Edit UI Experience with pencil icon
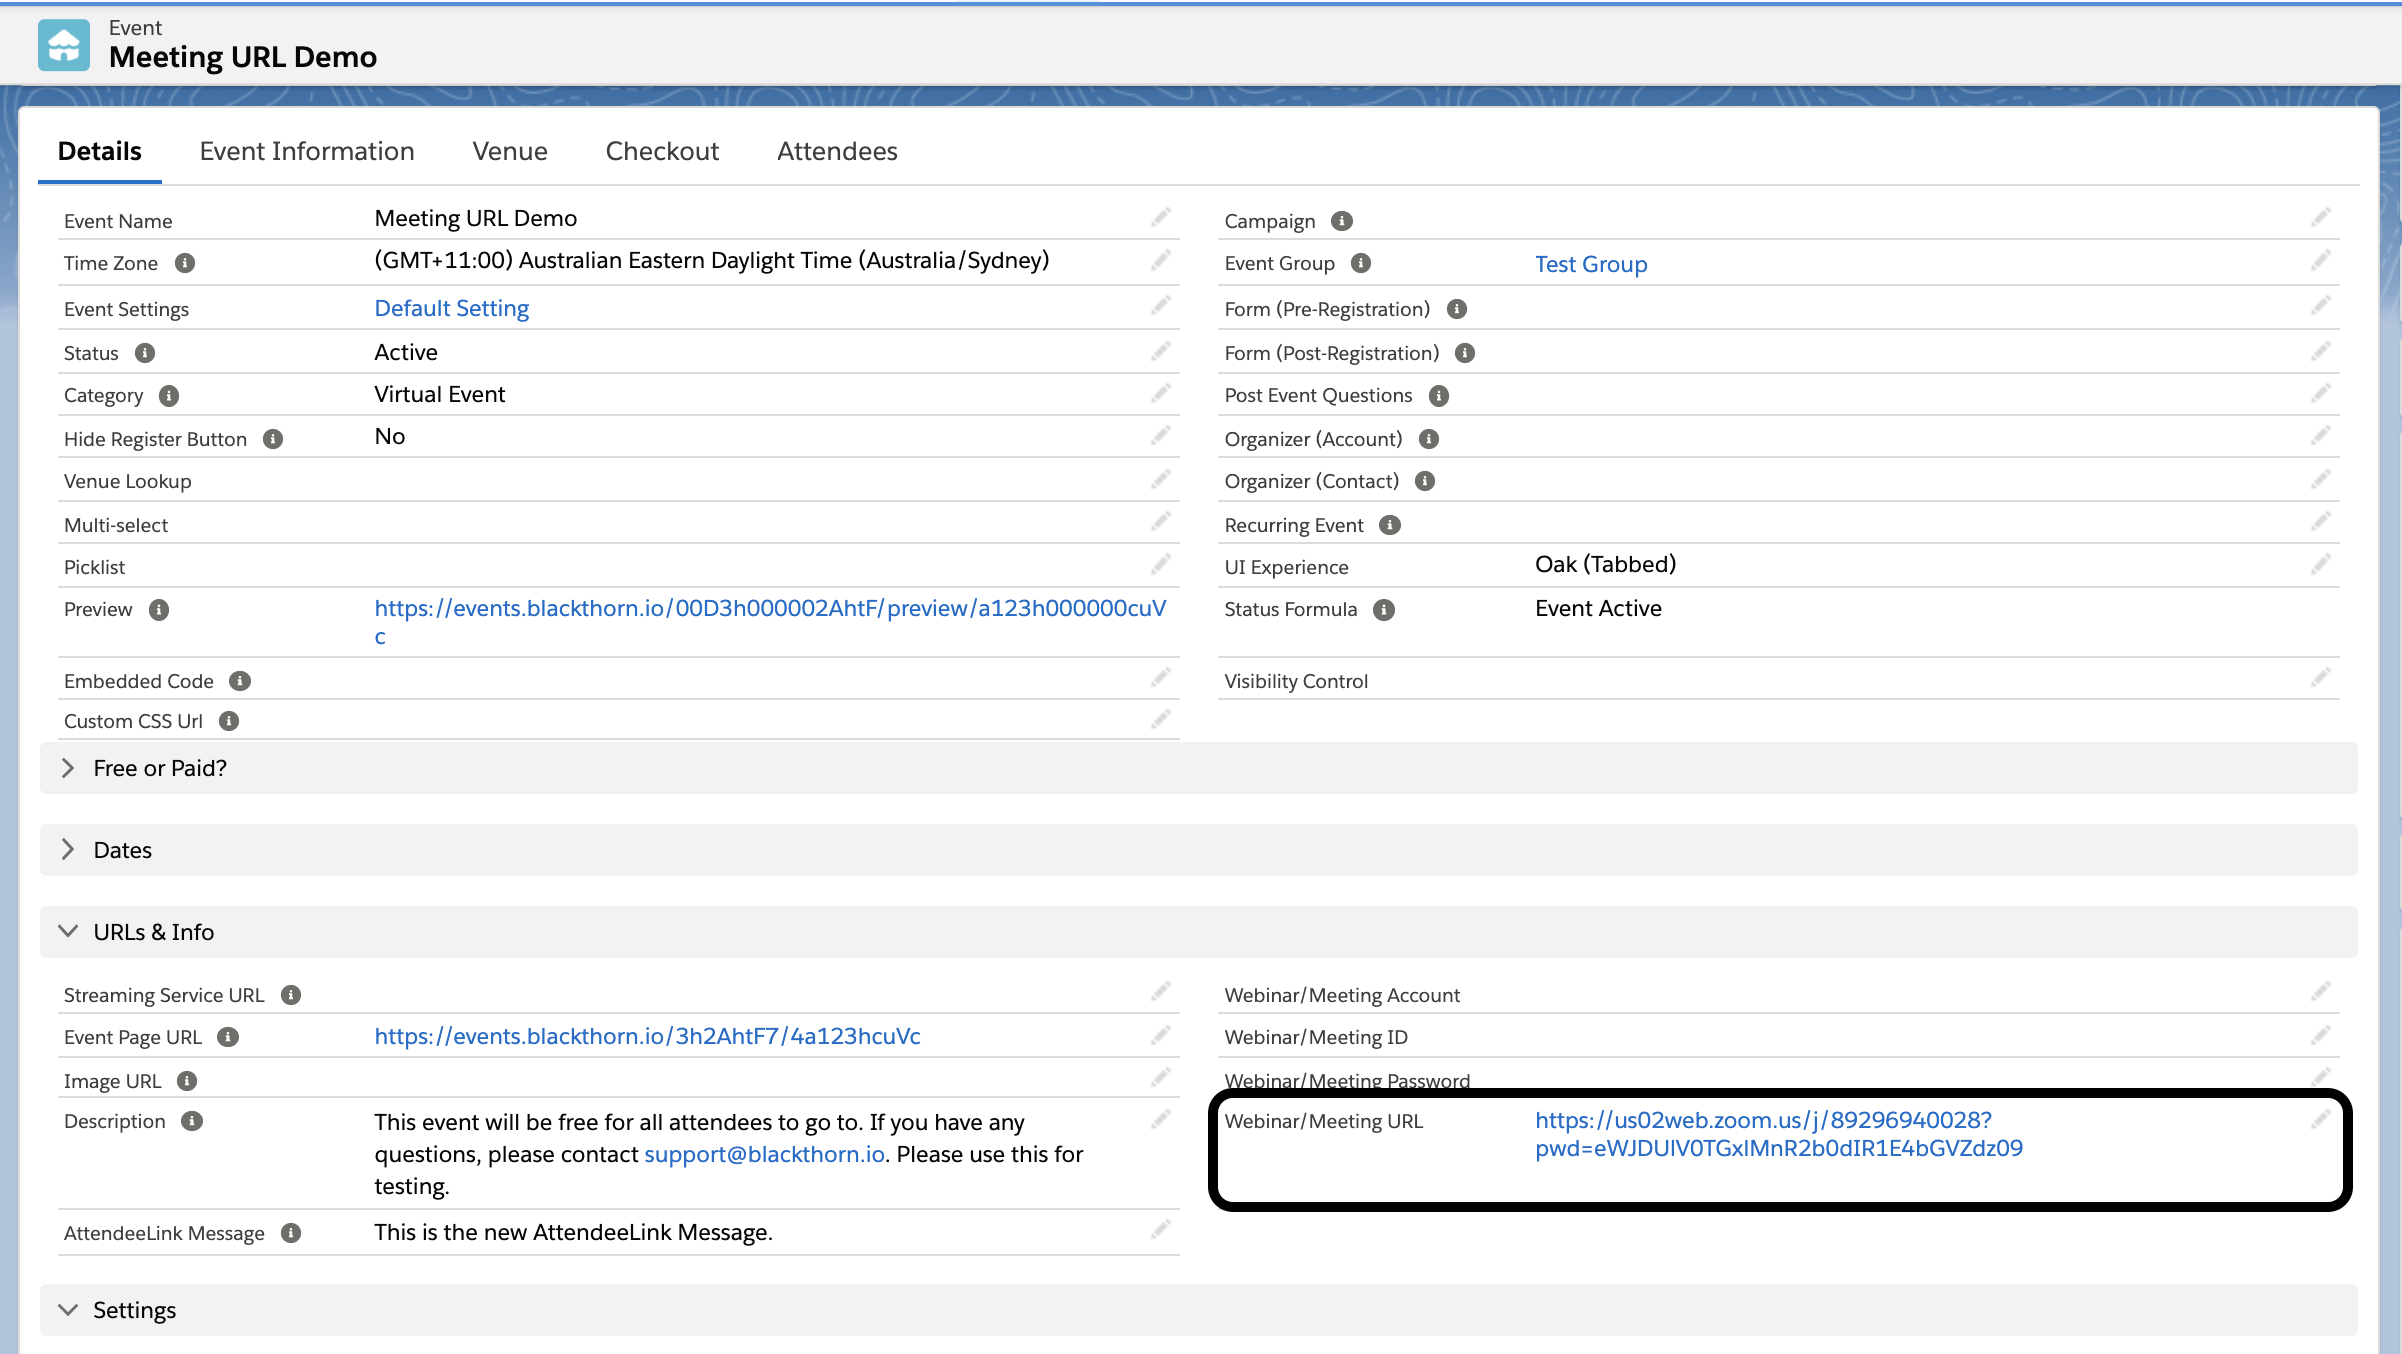 click(2320, 565)
